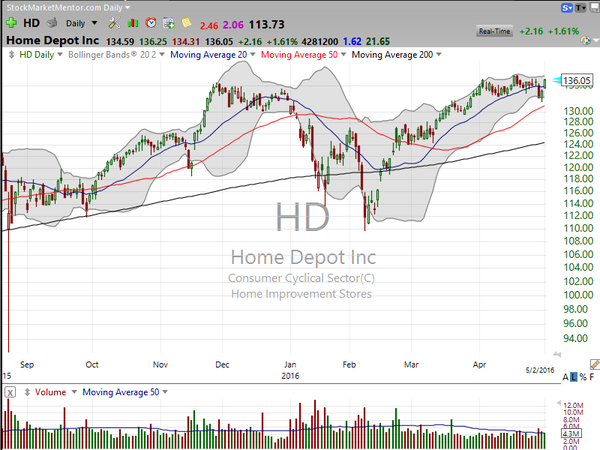Click the green and red bar chart icon
Viewport: 600px width, 450px height.
132,23
